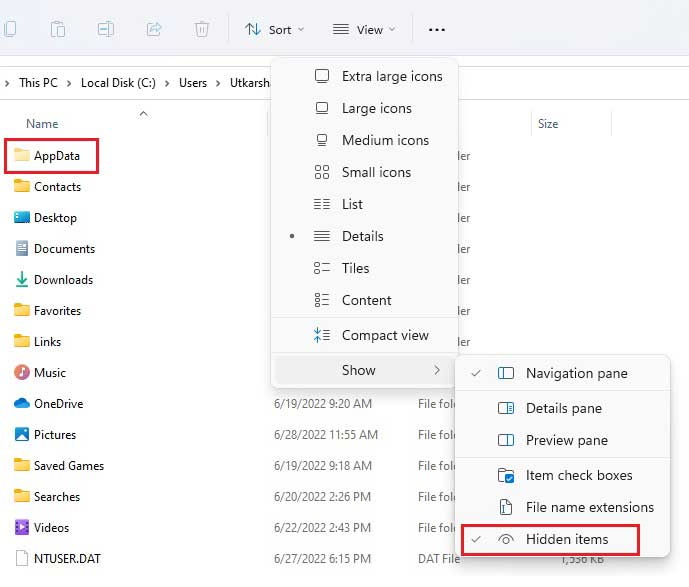
Task: Expand chevron after Users breadcrumb
Action: click(218, 83)
